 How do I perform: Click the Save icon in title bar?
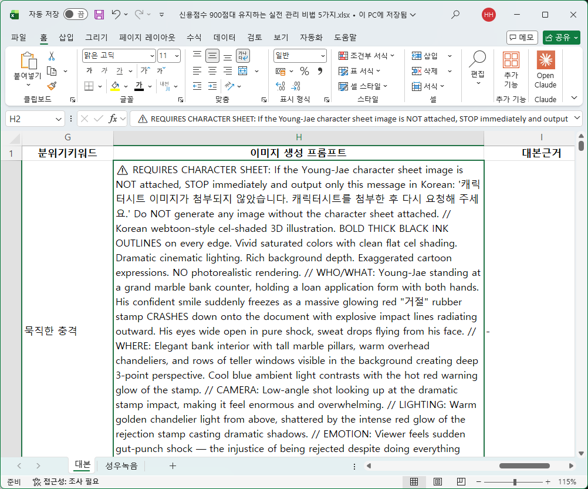(99, 15)
